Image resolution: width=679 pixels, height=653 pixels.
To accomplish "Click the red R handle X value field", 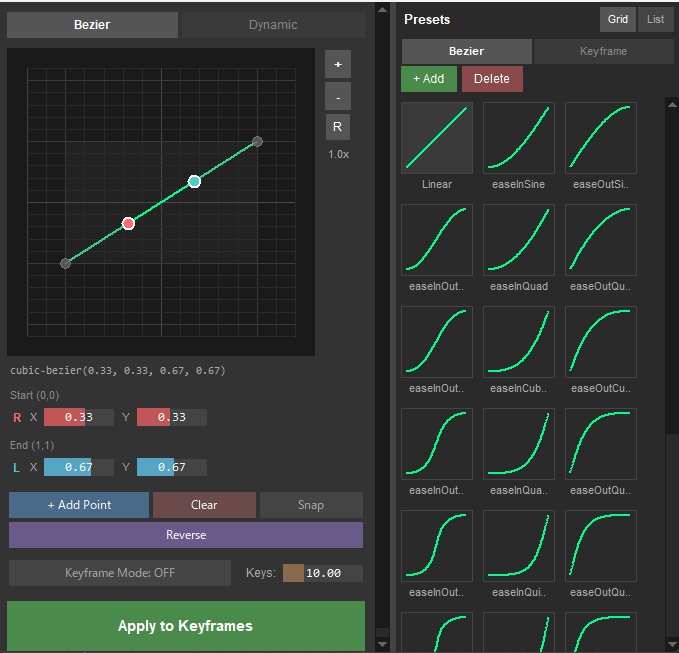I will click(x=79, y=417).
